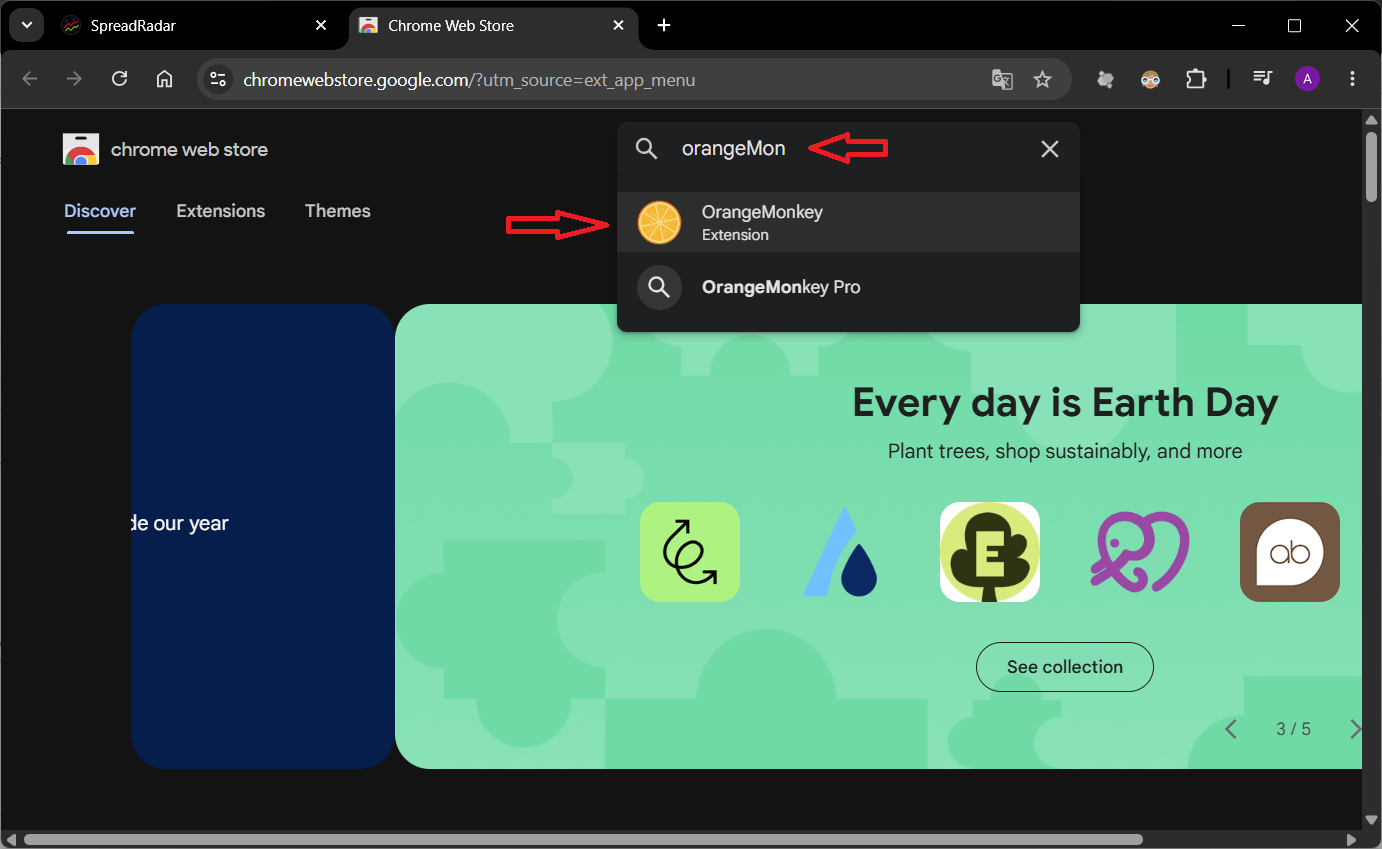Open the Extensions puzzle menu
1382x849 pixels.
point(1196,79)
